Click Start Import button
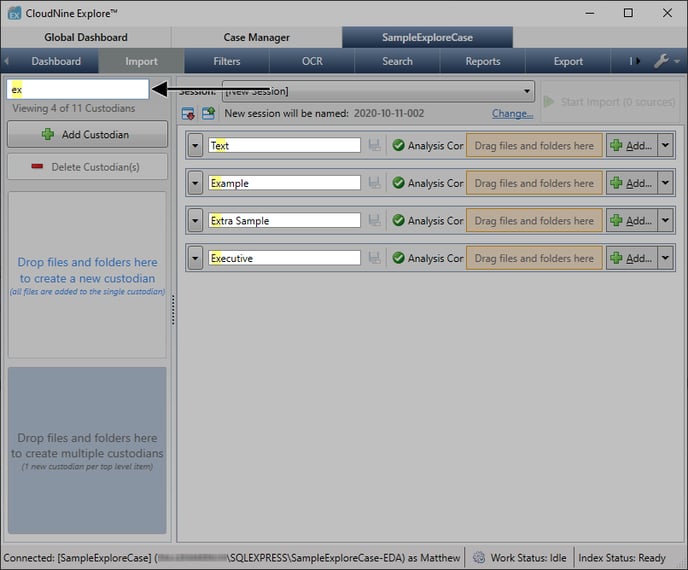The width and height of the screenshot is (688, 570). [x=610, y=102]
